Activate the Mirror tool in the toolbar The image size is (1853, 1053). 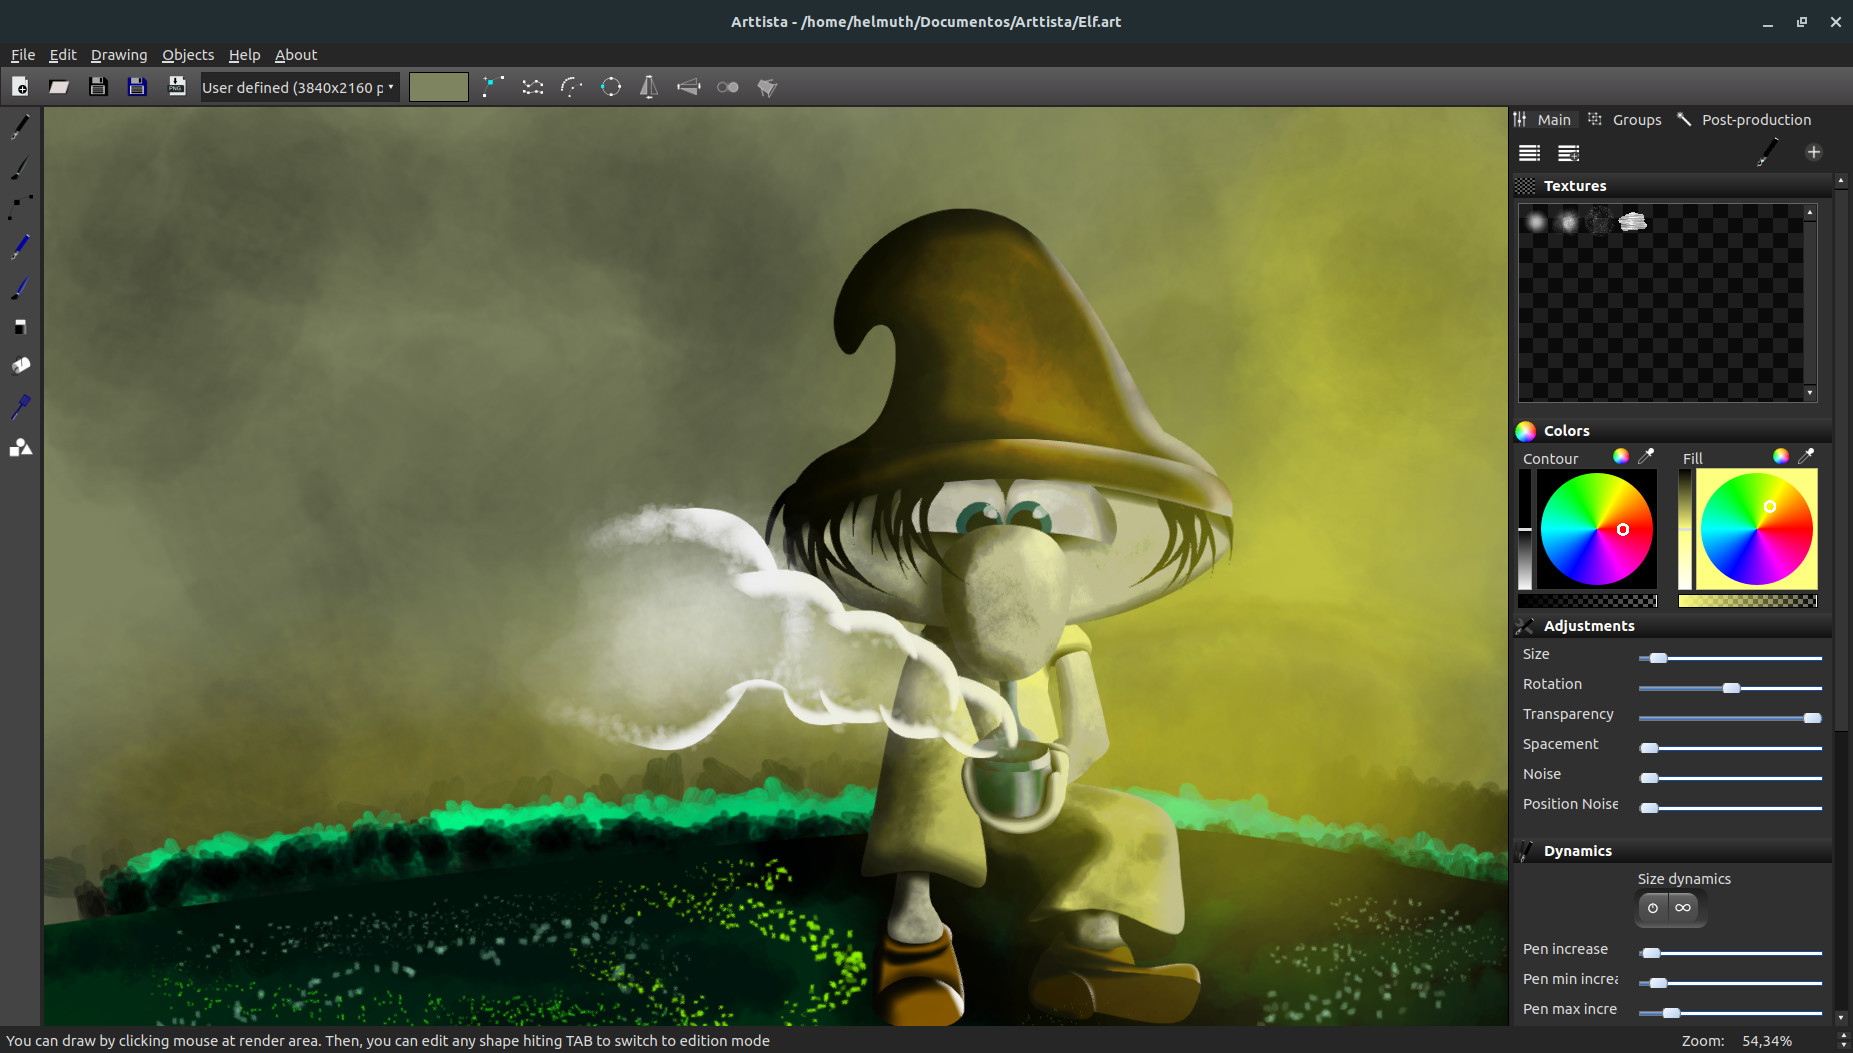coord(649,87)
